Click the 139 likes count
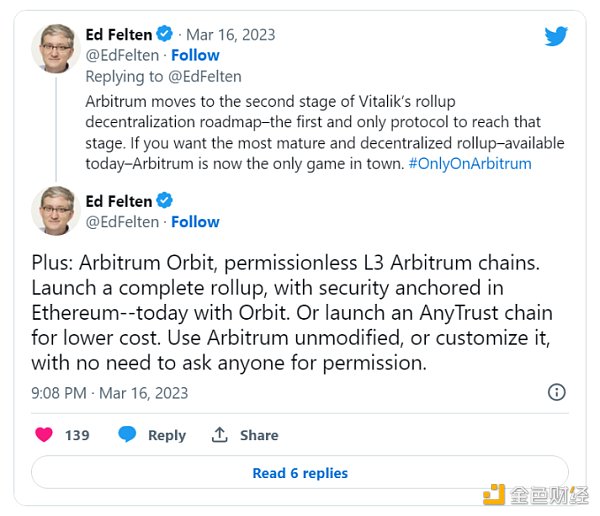The image size is (600, 516). 77,435
